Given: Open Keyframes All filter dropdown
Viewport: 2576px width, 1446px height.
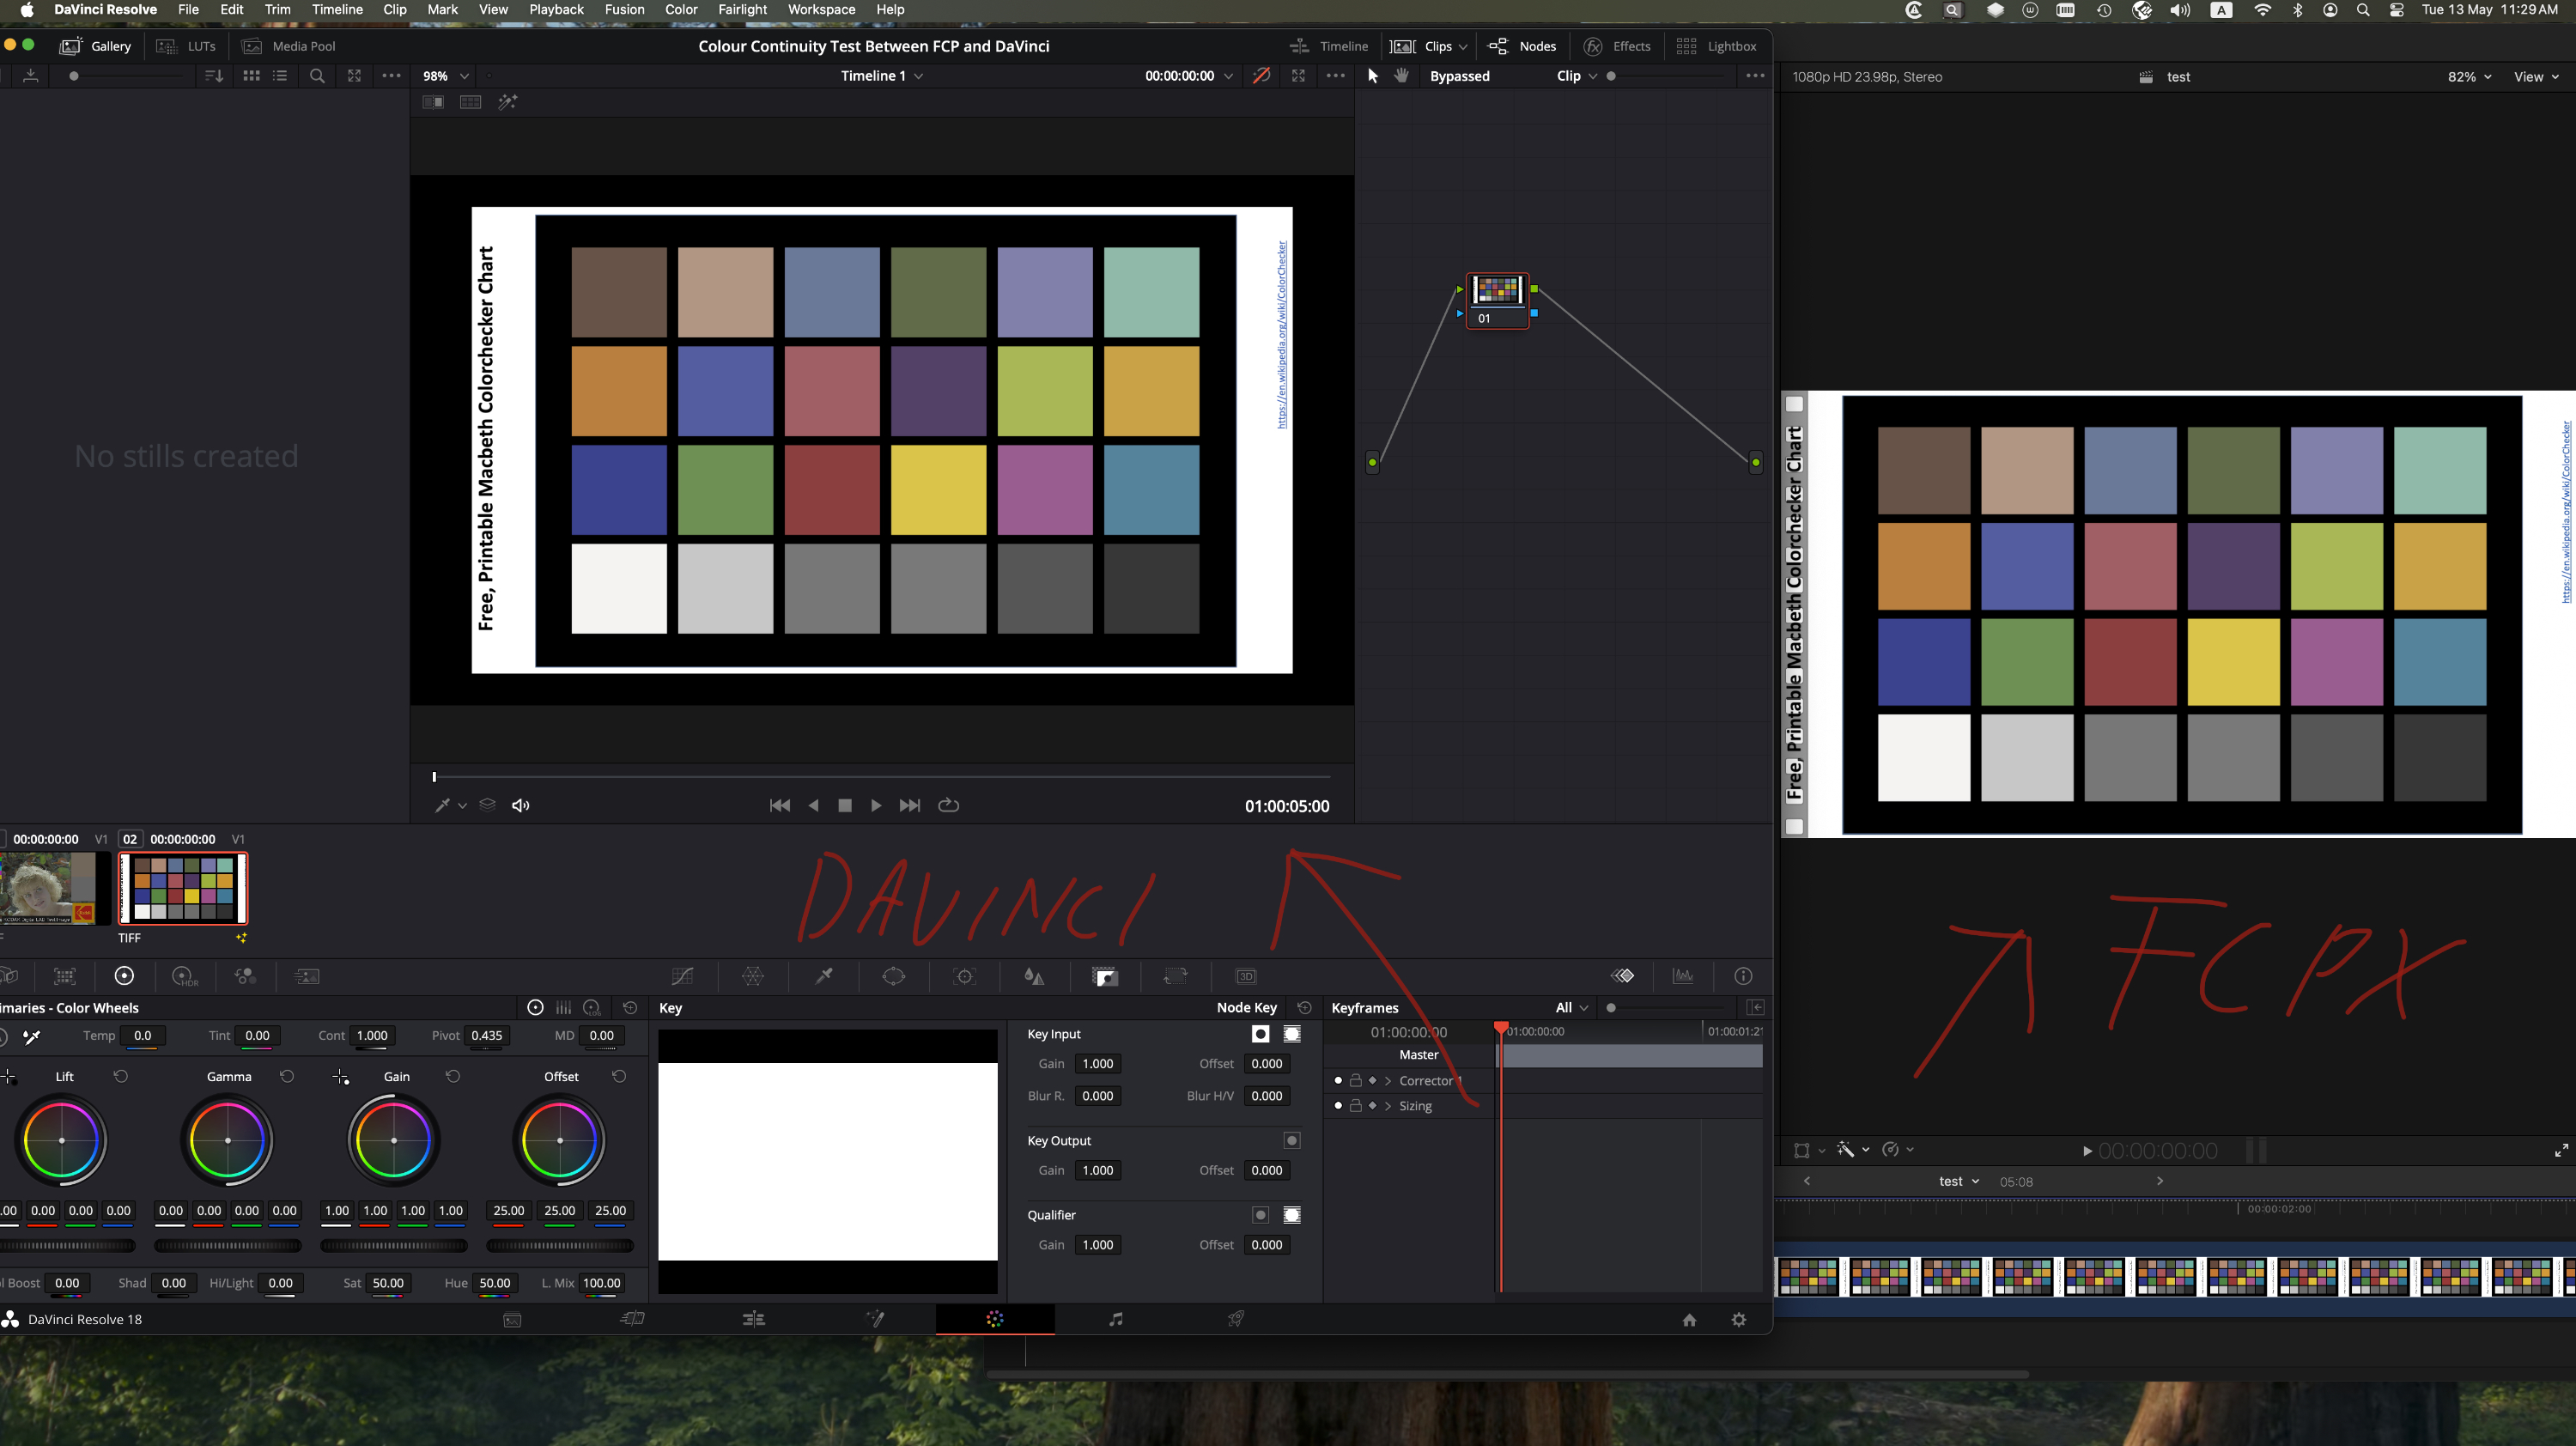Looking at the screenshot, I should tap(1572, 1008).
